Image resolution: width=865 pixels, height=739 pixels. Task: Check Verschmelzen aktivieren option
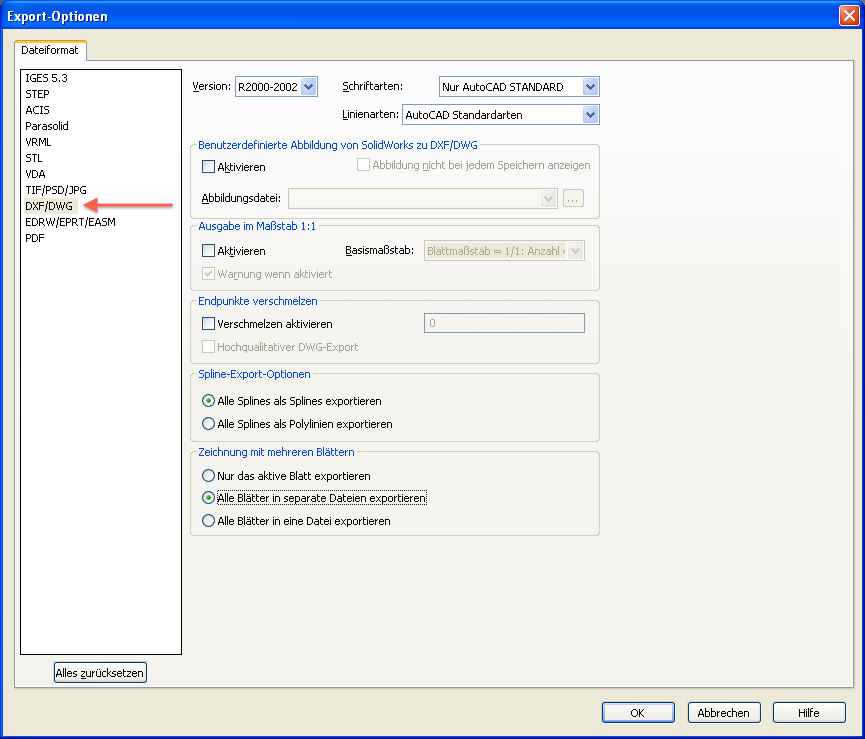click(209, 324)
